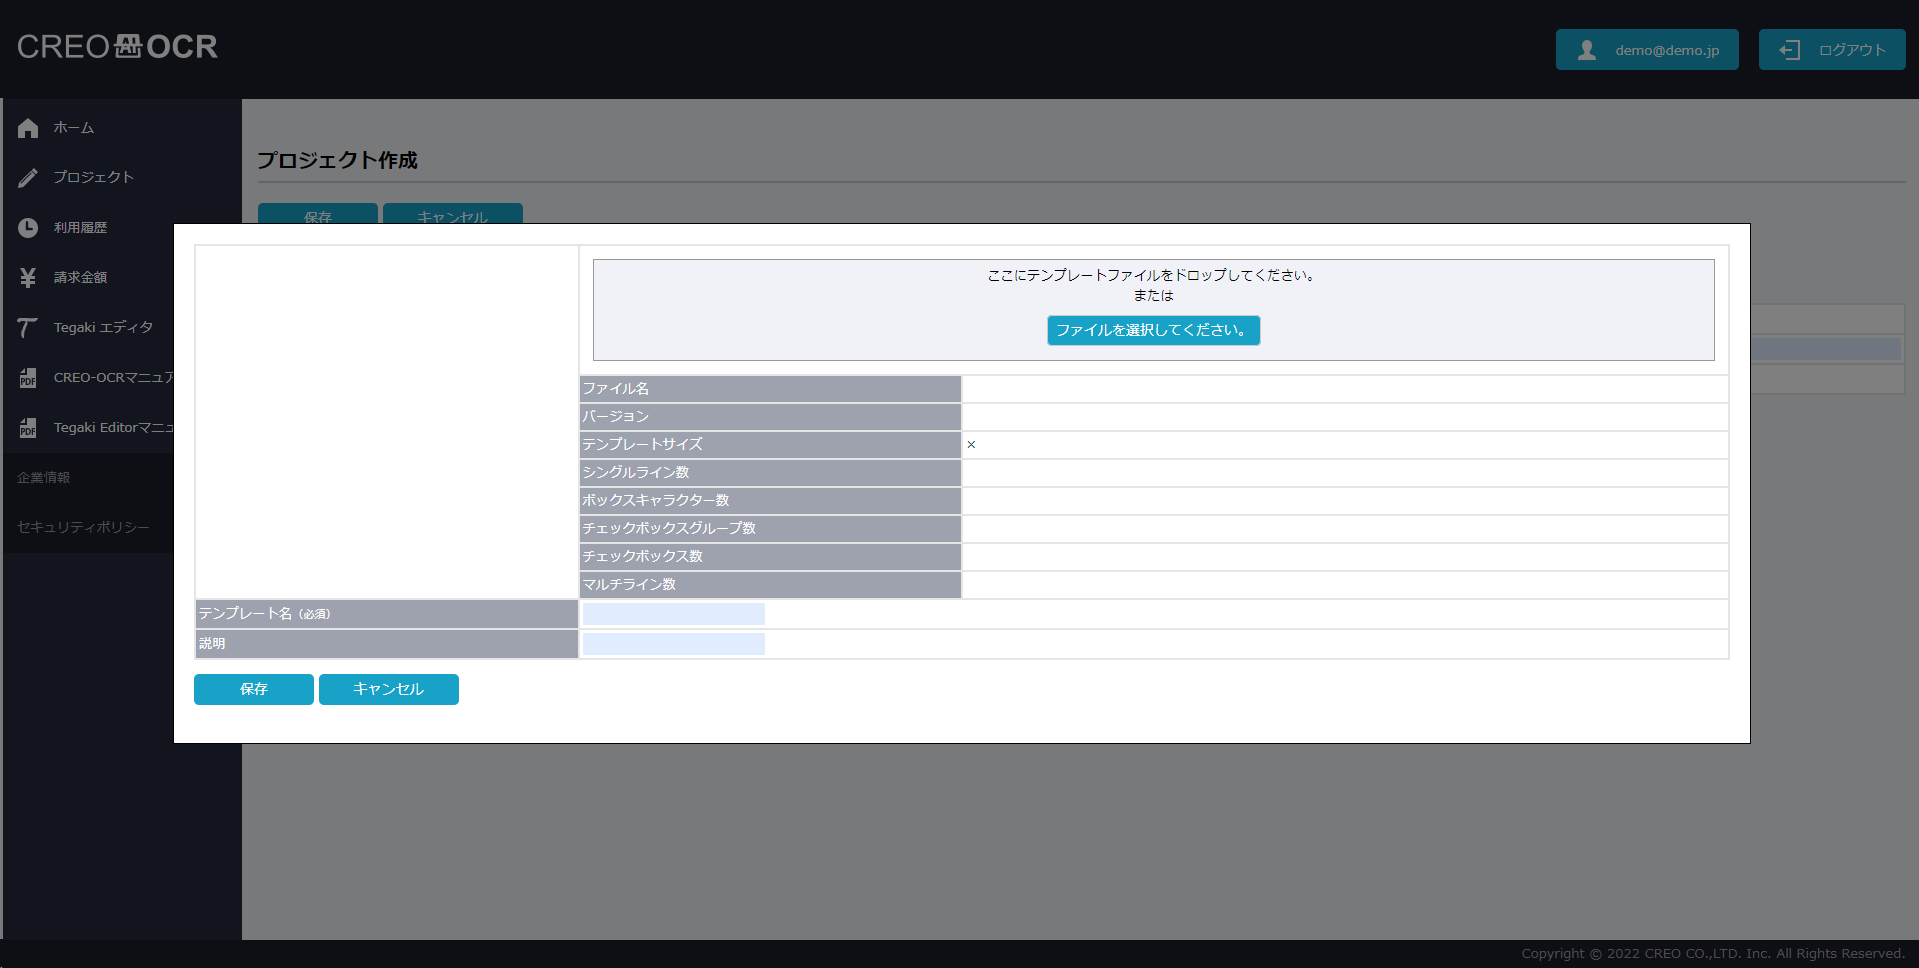The height and width of the screenshot is (968, 1919).
Task: Click the Tegaki エディタ T icon
Action: tap(28, 328)
